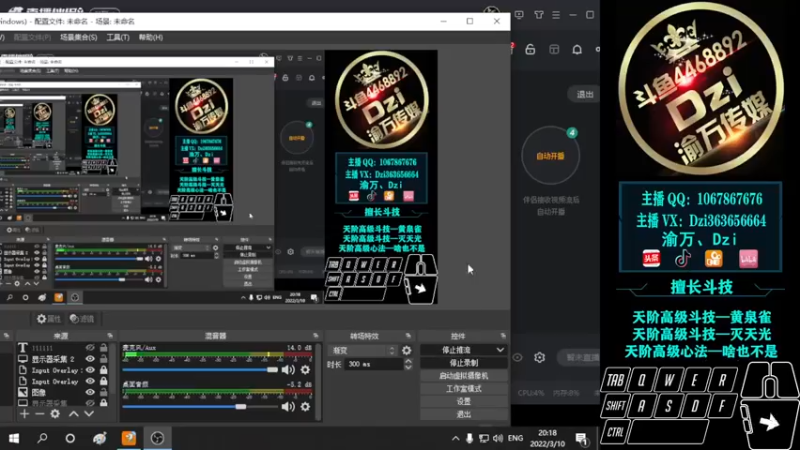Click the shirt skin icon in companion title bar
This screenshot has width=800, height=450.
point(539,15)
